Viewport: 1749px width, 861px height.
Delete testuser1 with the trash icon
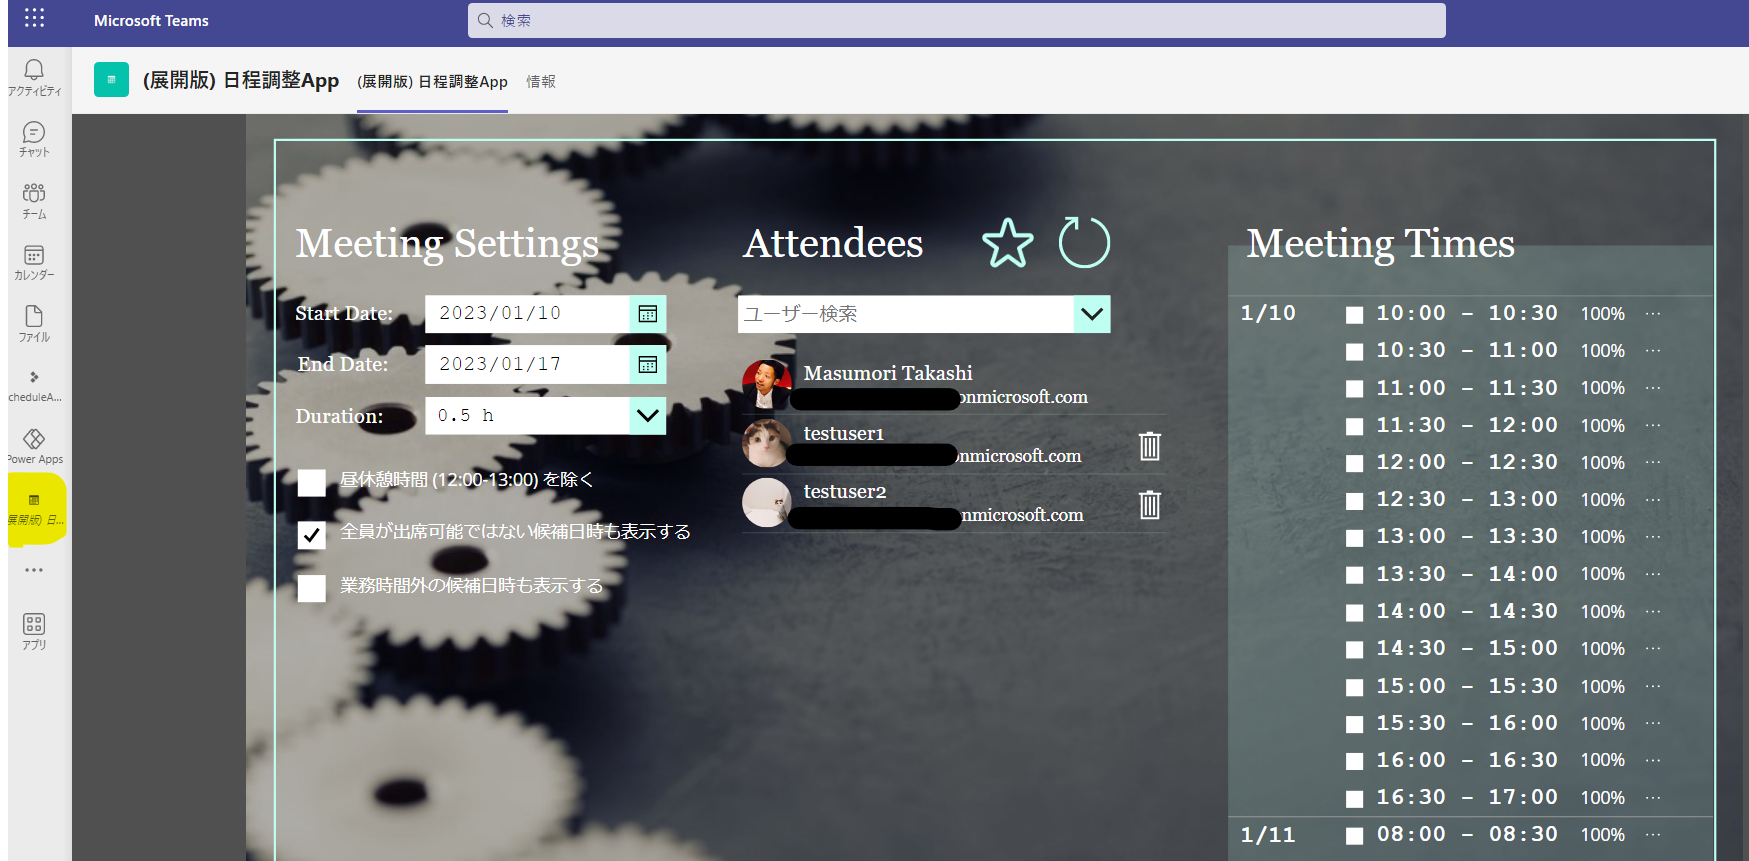(x=1150, y=446)
